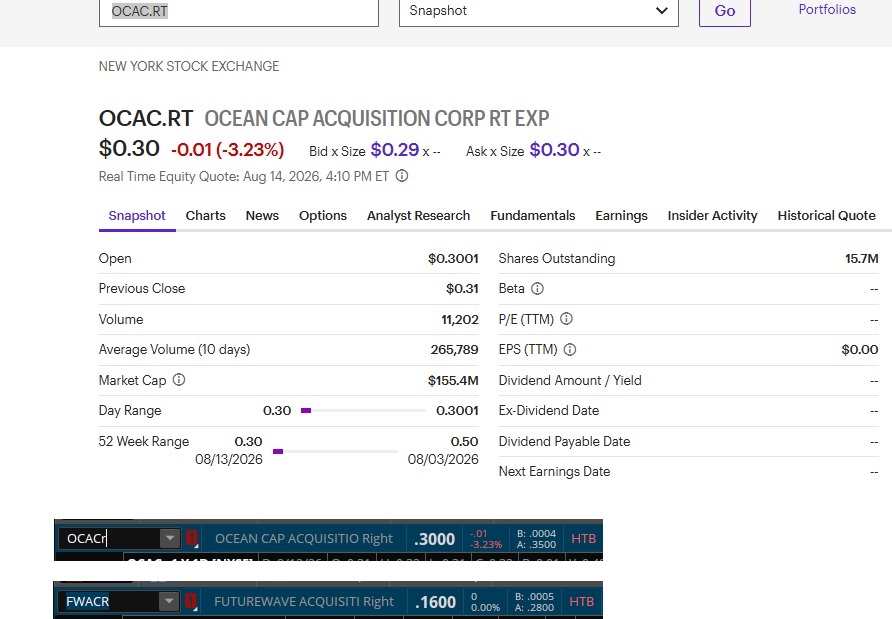The width and height of the screenshot is (892, 619).
Task: Click the FWACR ticker input field
Action: point(111,601)
